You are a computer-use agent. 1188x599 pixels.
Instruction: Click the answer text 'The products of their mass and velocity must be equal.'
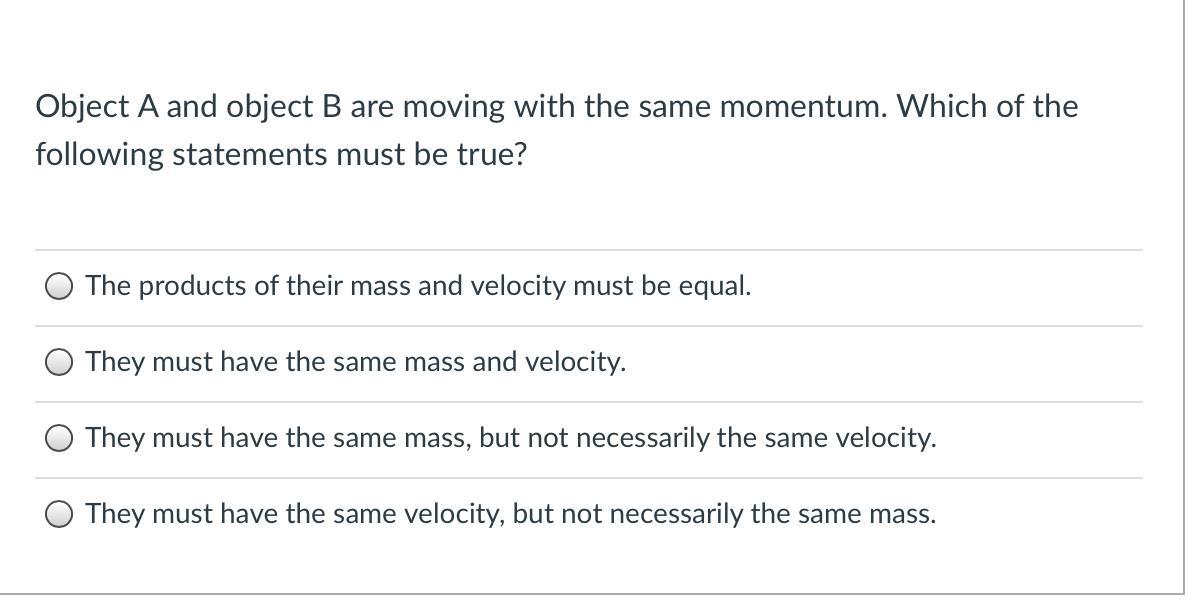pyautogui.click(x=418, y=286)
